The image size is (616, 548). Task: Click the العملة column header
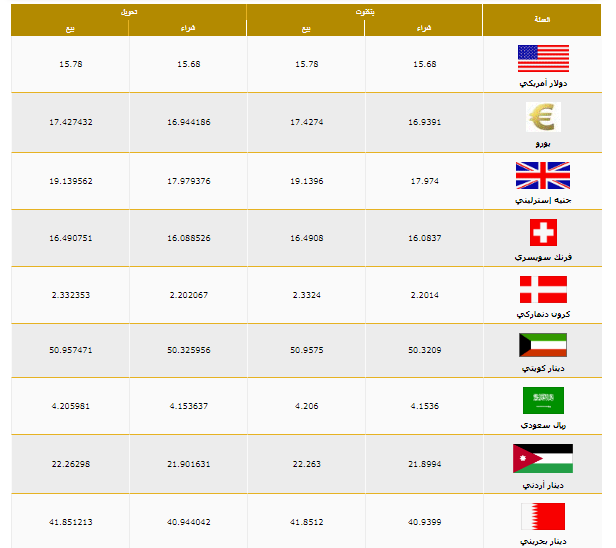pos(542,20)
